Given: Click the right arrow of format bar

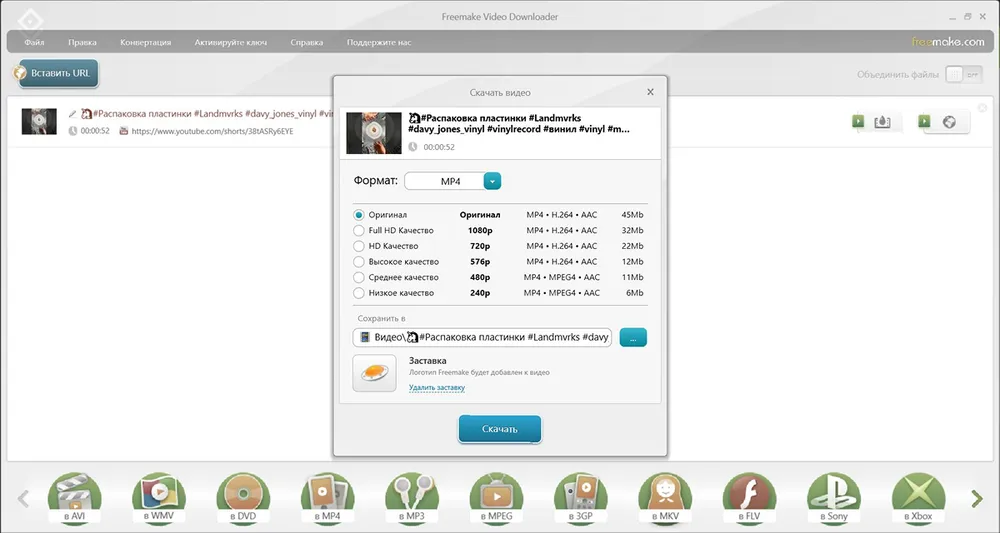Looking at the screenshot, I should point(976,499).
